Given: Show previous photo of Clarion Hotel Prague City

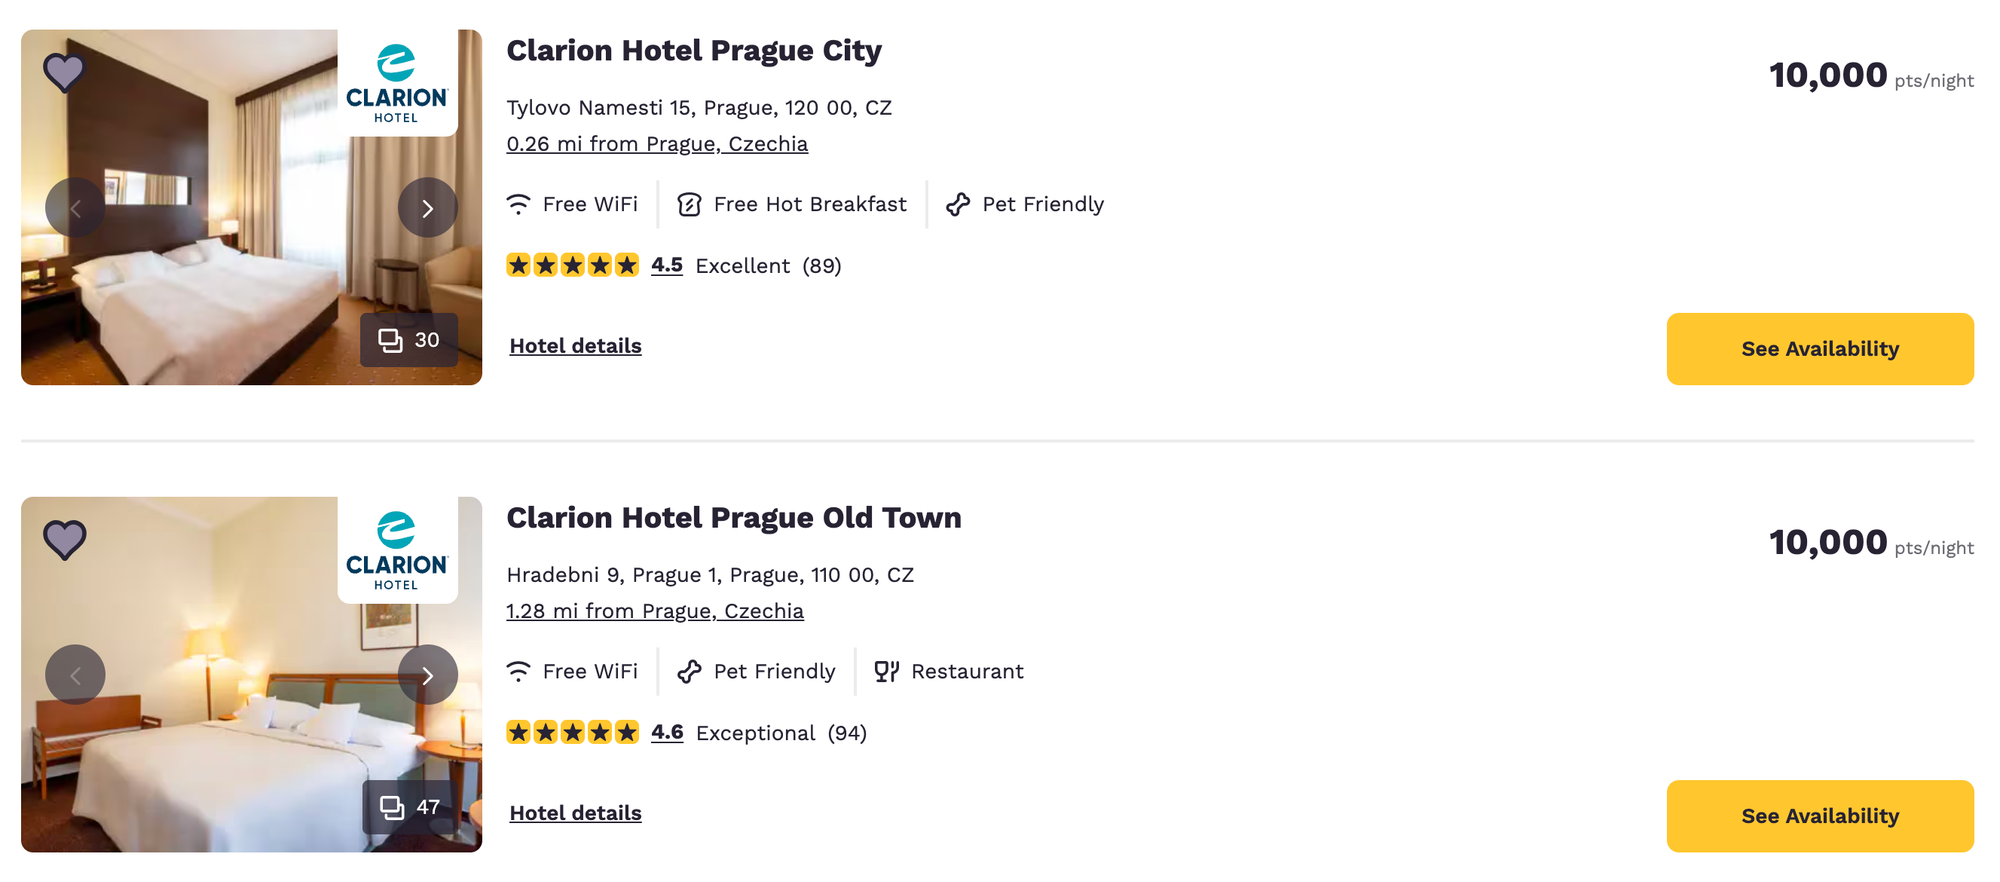Looking at the screenshot, I should pyautogui.click(x=75, y=208).
